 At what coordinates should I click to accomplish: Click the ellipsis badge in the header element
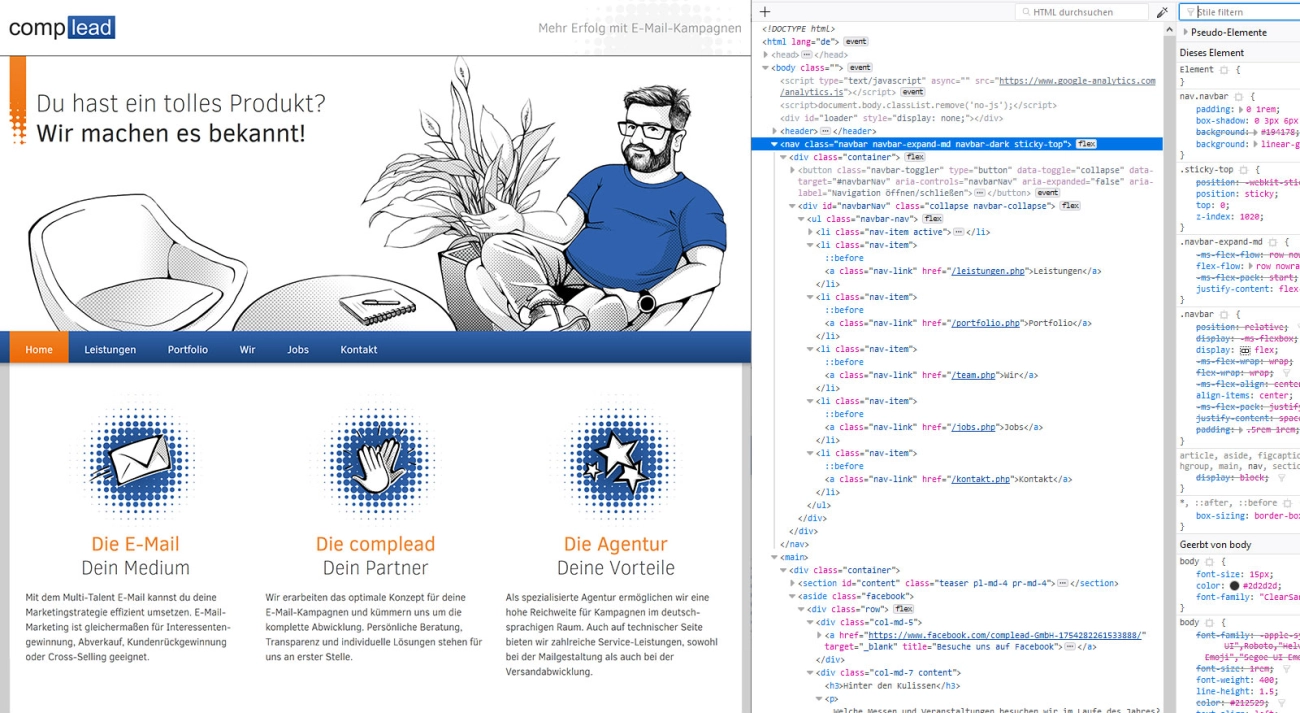(x=825, y=131)
